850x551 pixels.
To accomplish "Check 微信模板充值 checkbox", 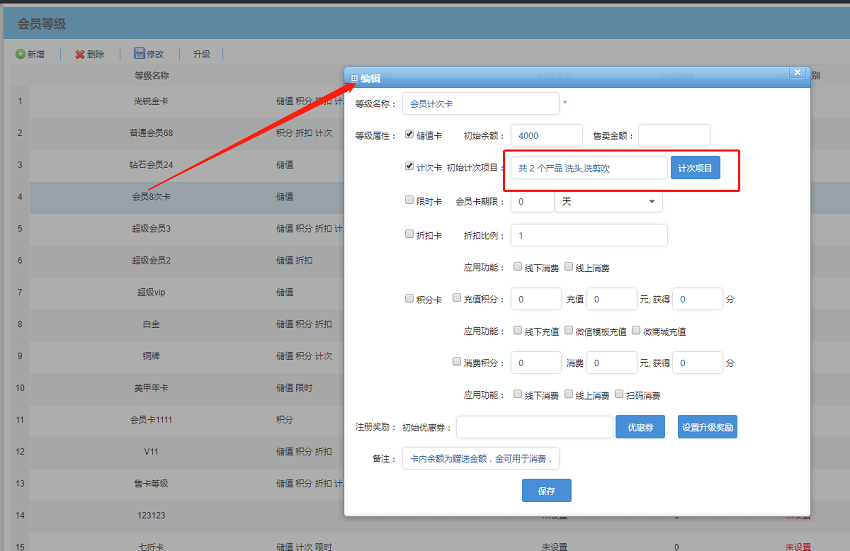I will (x=569, y=330).
